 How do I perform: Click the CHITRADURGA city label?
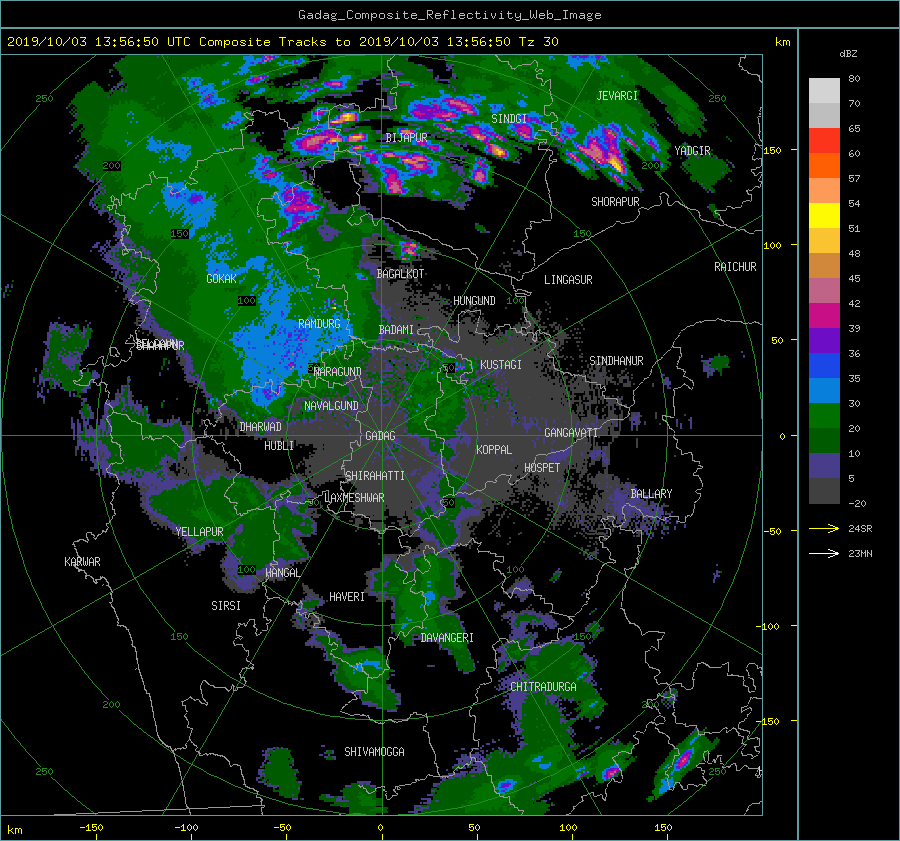(543, 687)
